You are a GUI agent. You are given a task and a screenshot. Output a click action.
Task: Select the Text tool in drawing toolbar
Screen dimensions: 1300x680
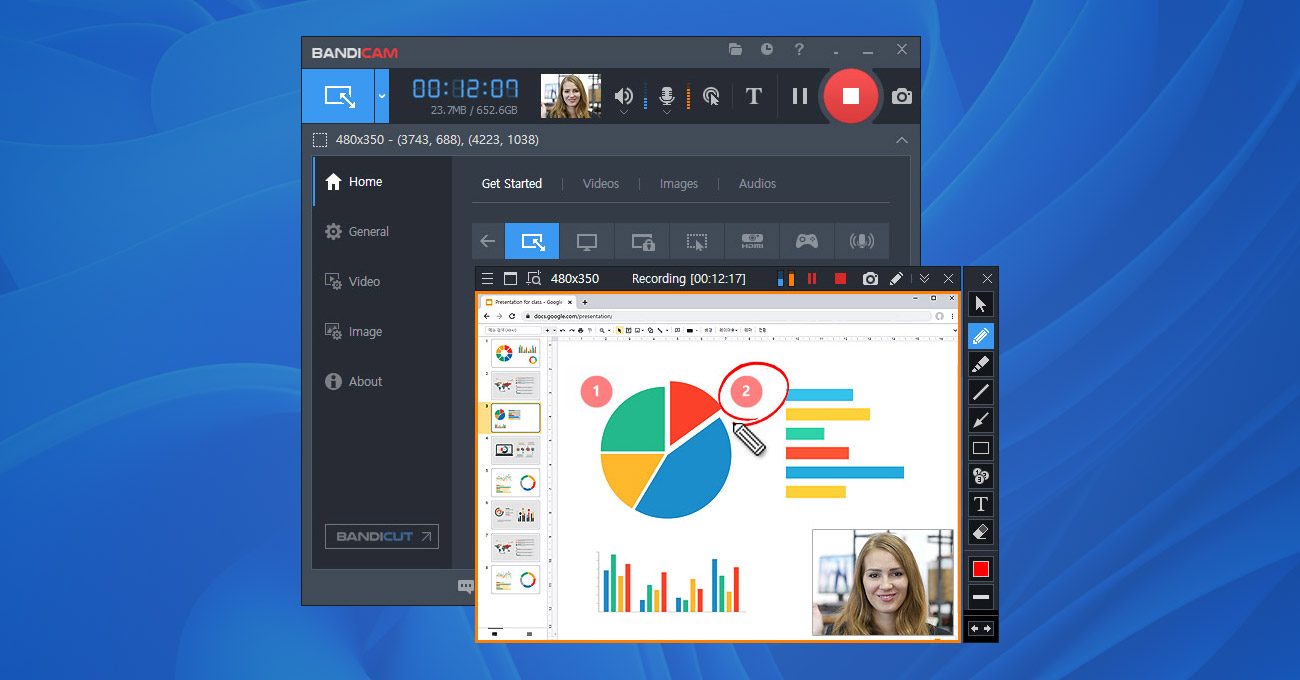coord(981,504)
